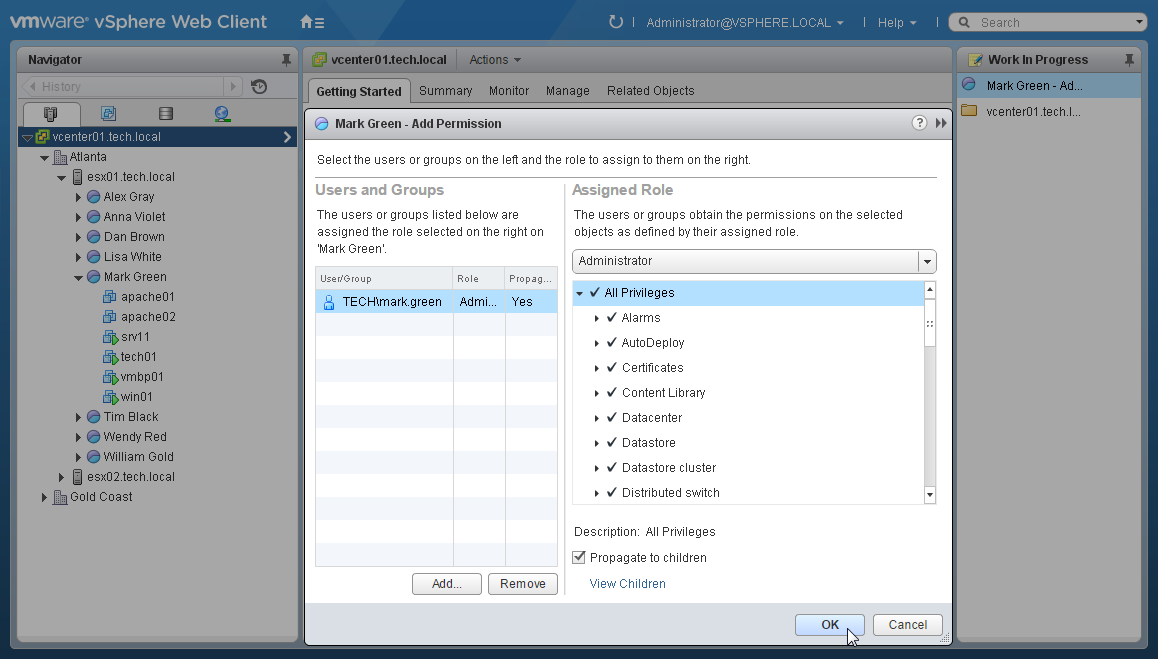Viewport: 1158px width, 659px height.
Task: Switch to the Related Objects tab
Action: (x=651, y=91)
